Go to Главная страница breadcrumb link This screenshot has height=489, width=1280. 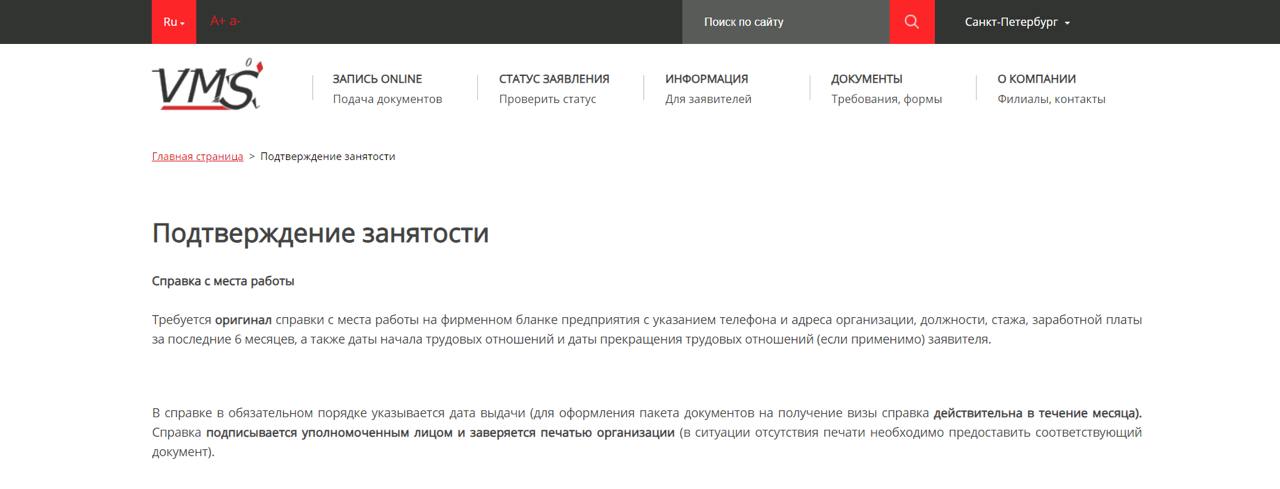pos(197,157)
